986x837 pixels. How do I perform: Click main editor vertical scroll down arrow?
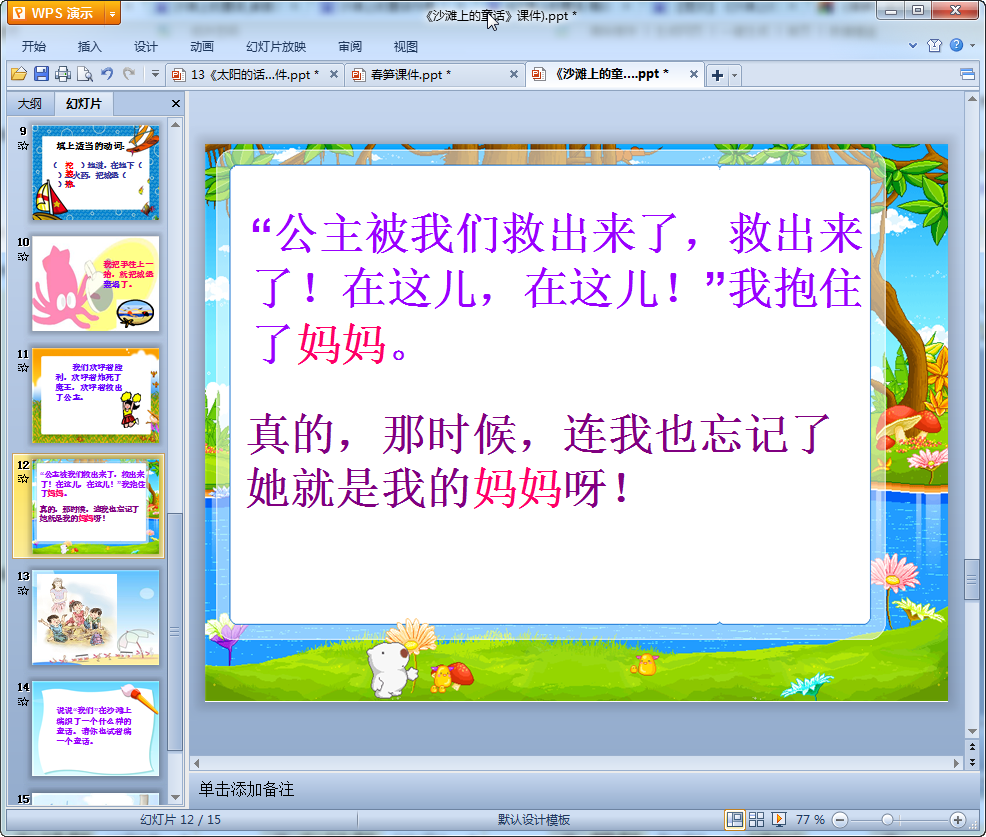972,731
